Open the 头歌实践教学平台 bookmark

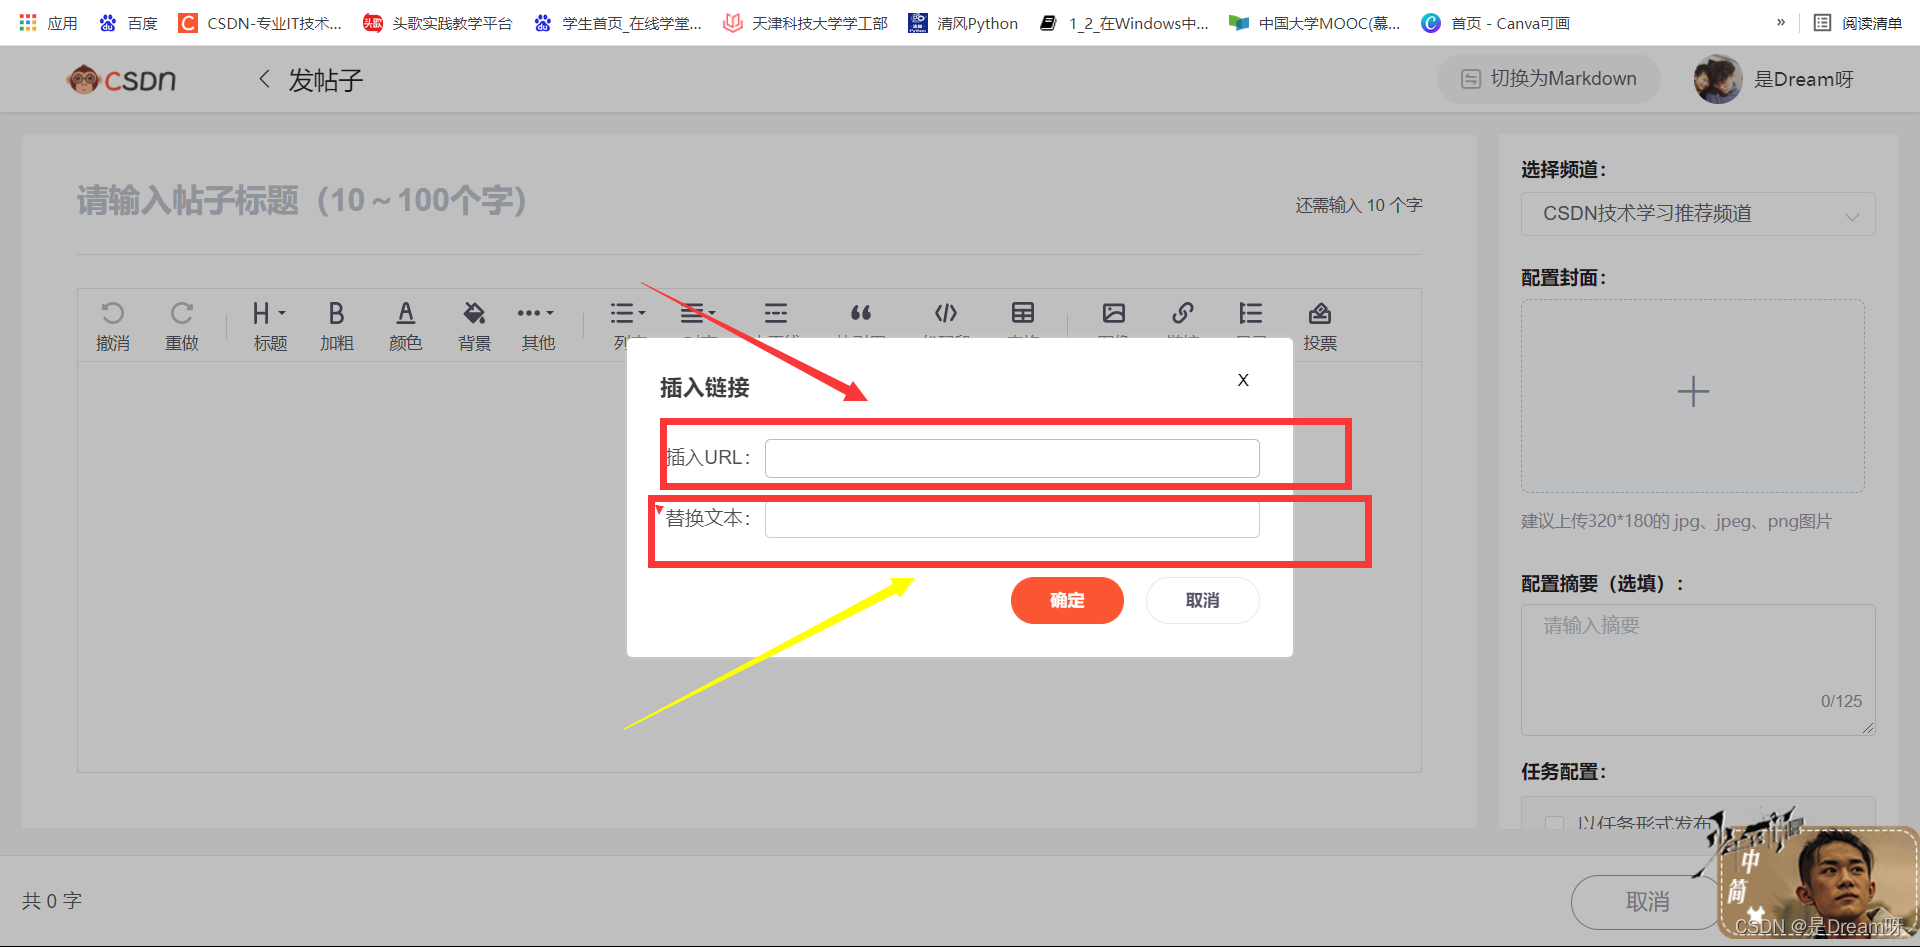(x=438, y=22)
